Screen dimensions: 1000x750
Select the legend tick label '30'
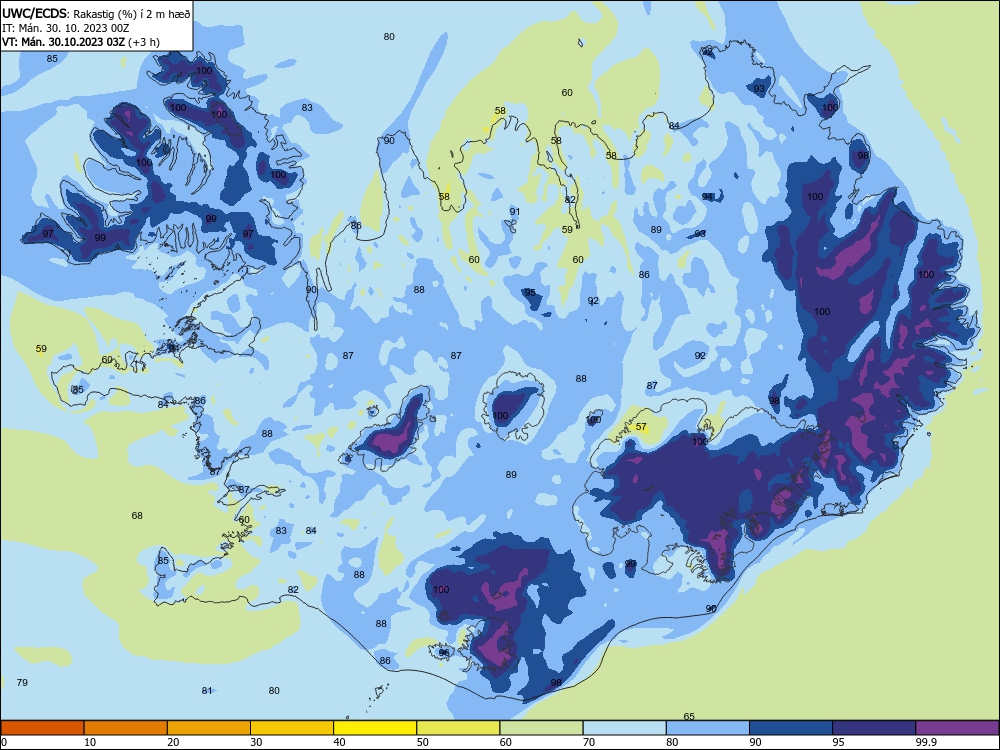256,742
